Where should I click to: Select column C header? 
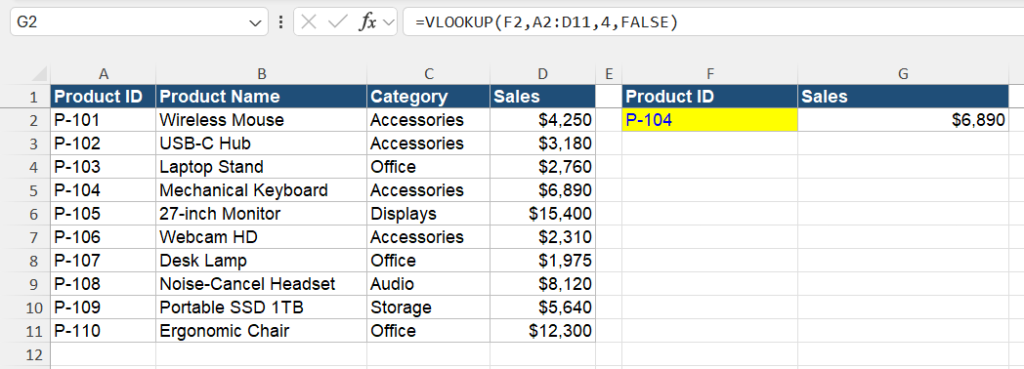coord(428,74)
